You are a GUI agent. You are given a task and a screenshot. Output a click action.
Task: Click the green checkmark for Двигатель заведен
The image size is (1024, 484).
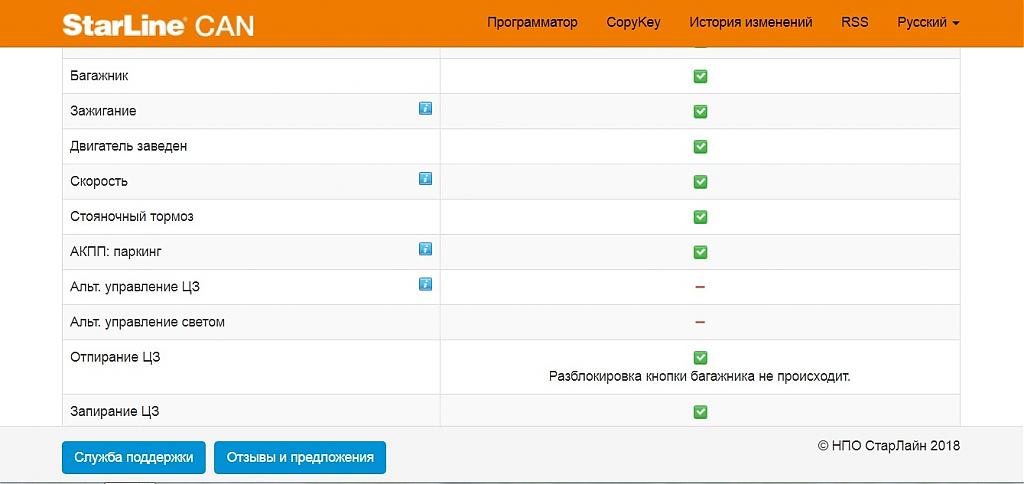coord(700,147)
